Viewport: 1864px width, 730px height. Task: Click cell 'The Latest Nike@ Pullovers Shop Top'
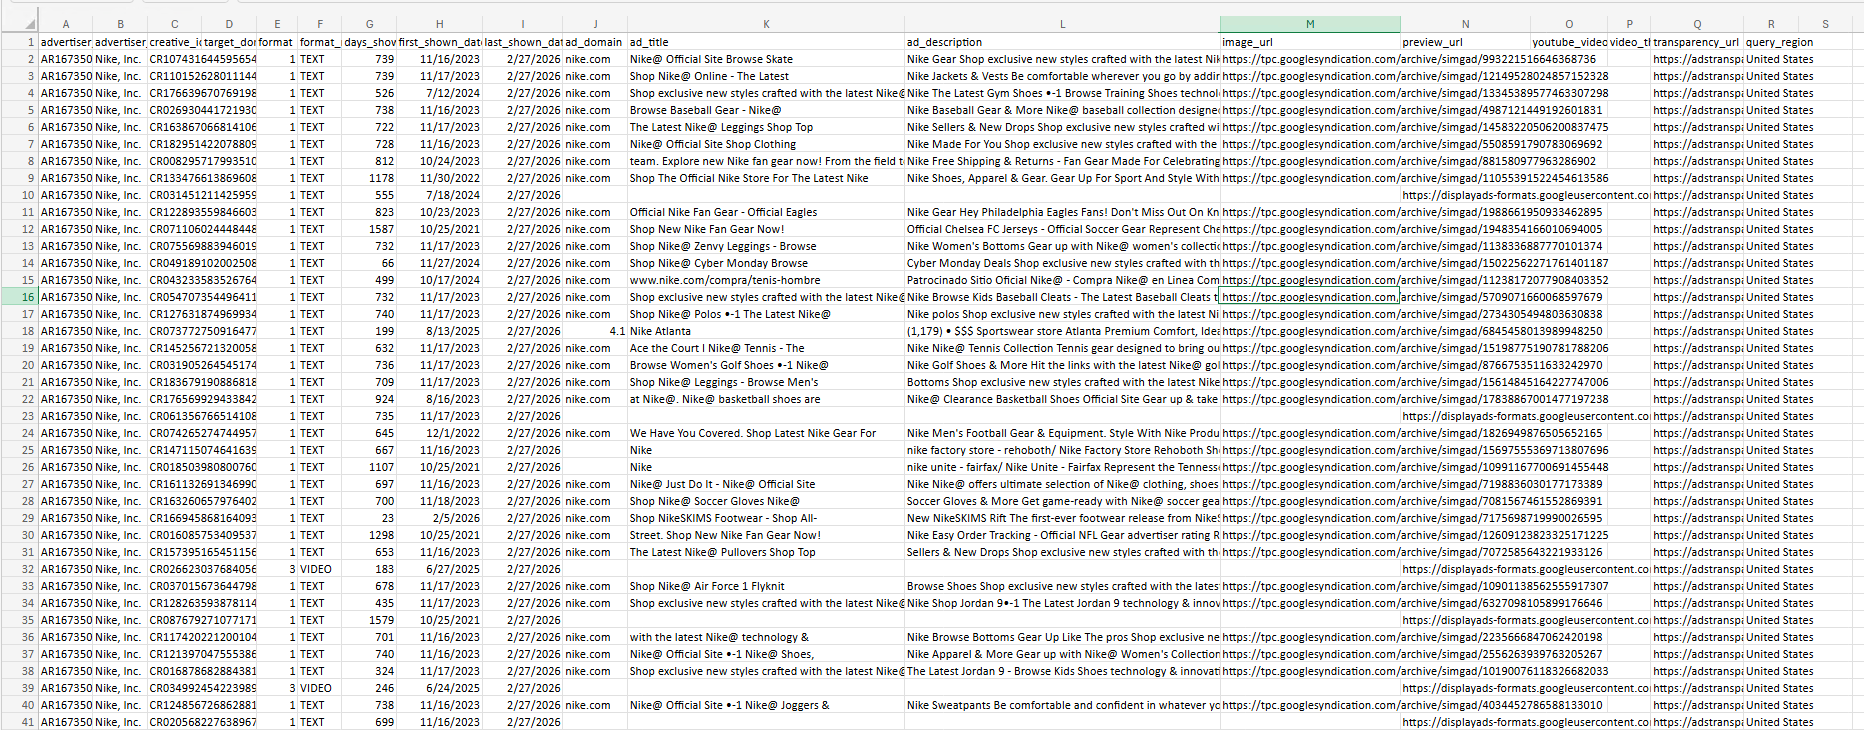[766, 552]
